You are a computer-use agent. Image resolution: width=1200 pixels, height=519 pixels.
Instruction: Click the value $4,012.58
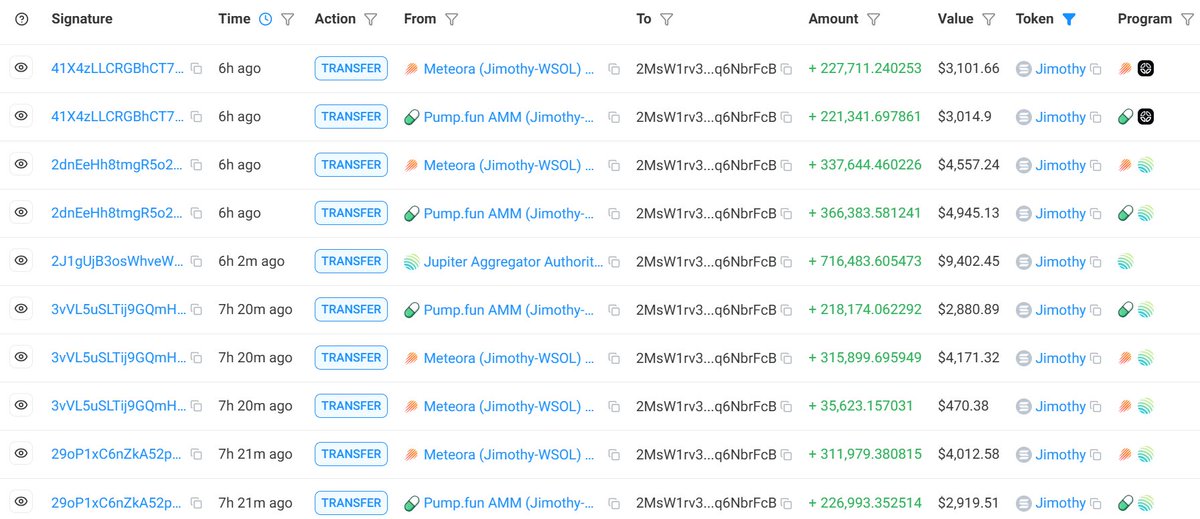(969, 454)
